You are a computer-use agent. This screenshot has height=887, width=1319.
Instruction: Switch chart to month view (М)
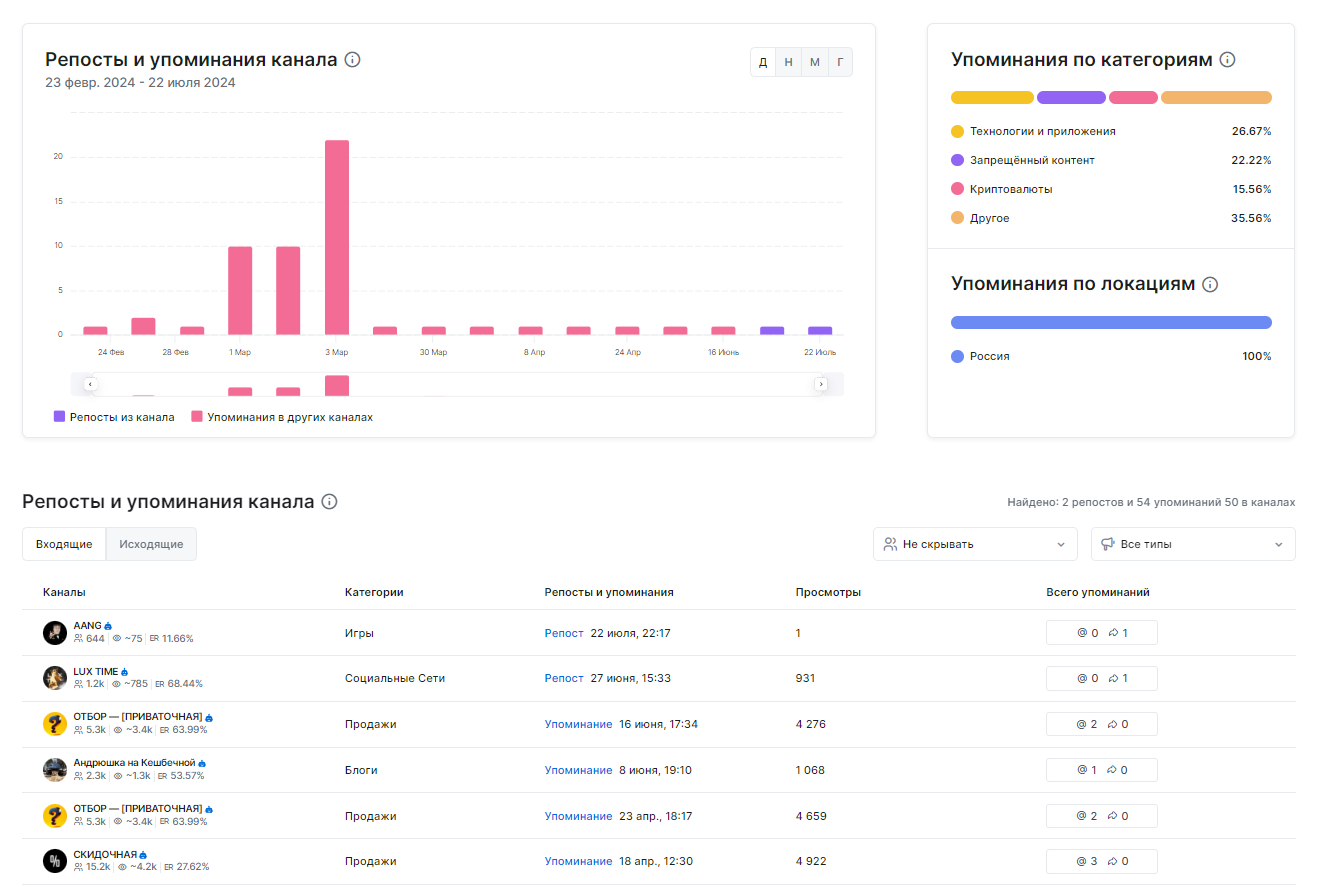[x=815, y=62]
